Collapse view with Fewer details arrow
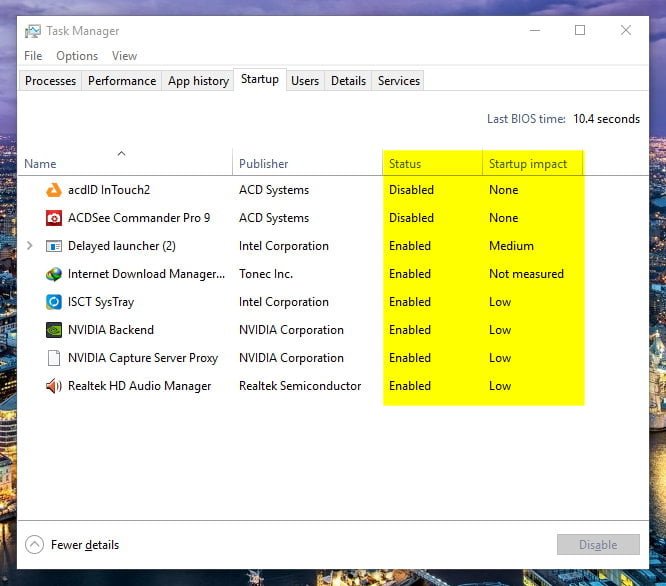 [35, 545]
